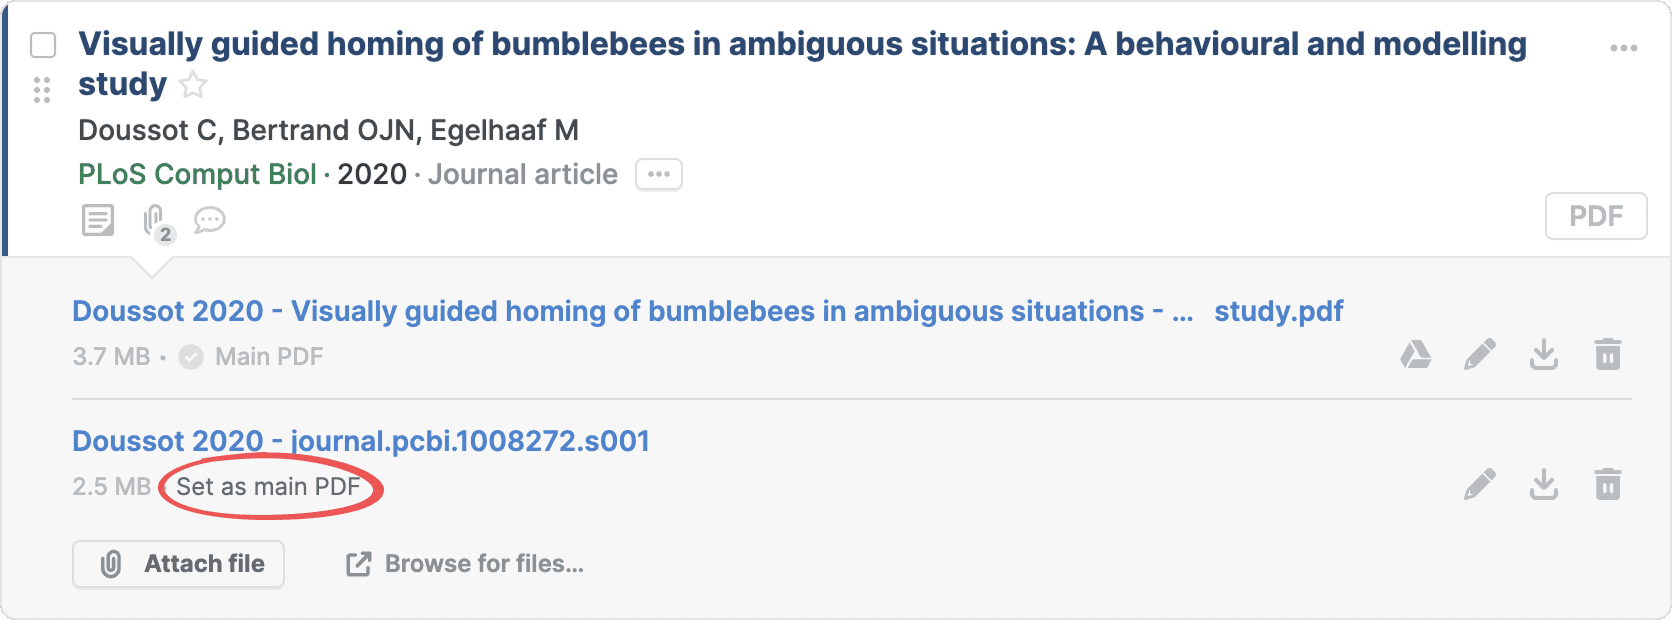The height and width of the screenshot is (620, 1672).
Task: Star the bumblebee homing article
Action: point(193,86)
